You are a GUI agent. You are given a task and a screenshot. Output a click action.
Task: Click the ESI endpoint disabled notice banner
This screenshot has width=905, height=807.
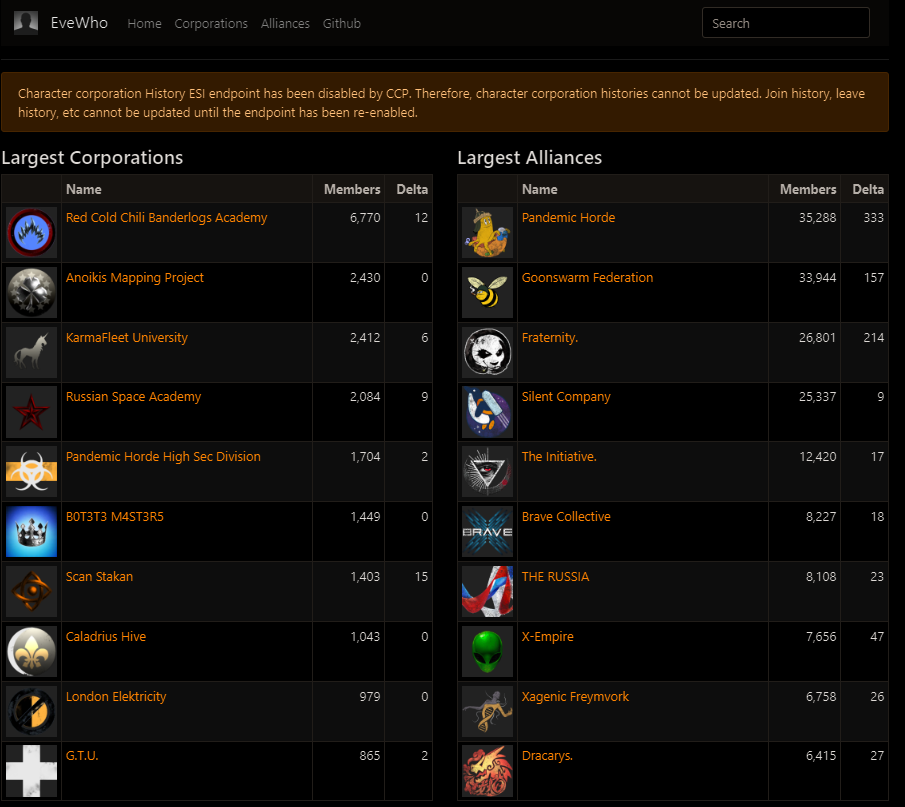pyautogui.click(x=444, y=102)
